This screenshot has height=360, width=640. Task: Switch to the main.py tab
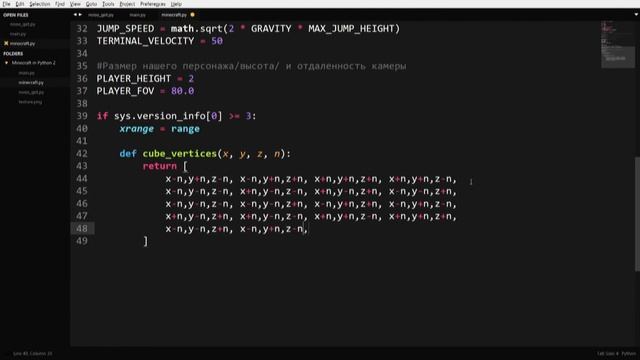(138, 15)
